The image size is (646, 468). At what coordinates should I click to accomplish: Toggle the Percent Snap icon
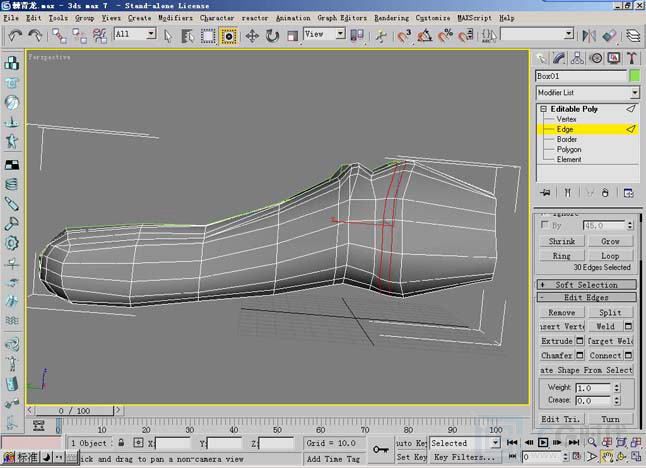pyautogui.click(x=445, y=36)
